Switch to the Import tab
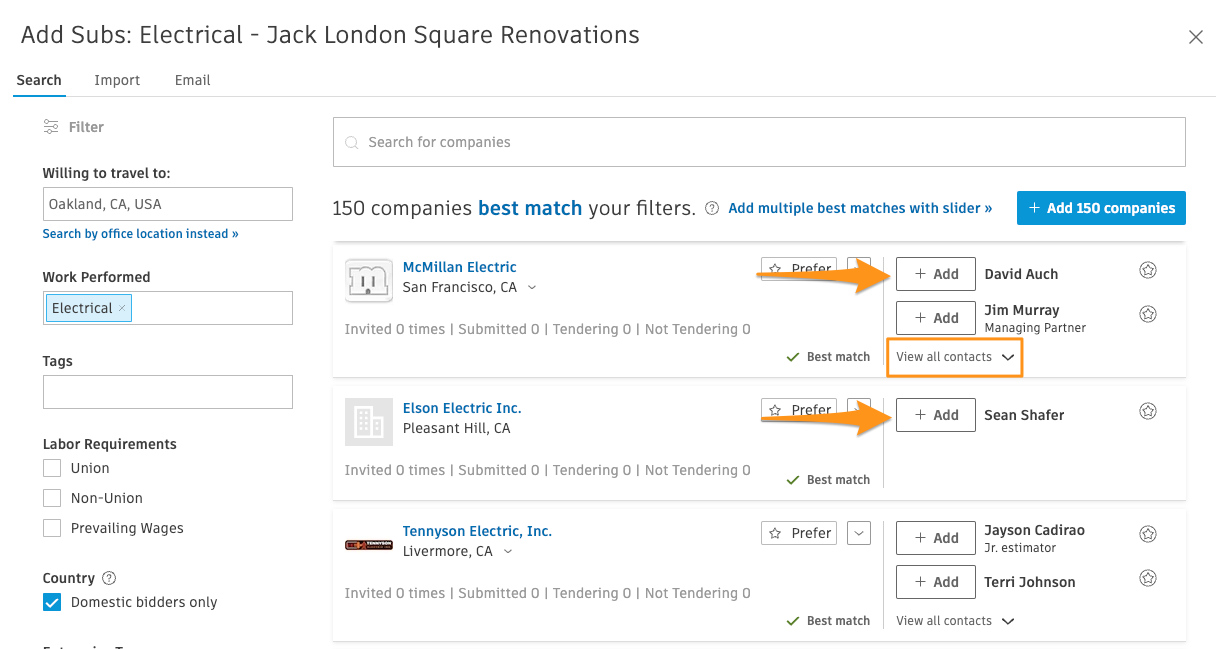Image resolution: width=1231 pixels, height=649 pixels. coord(117,80)
